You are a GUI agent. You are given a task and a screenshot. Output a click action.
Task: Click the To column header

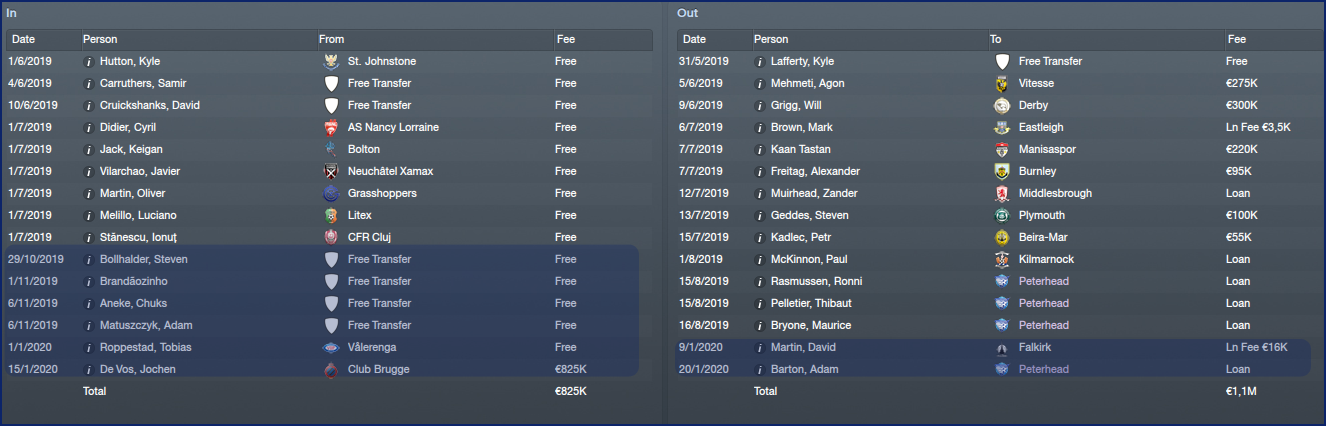coord(996,40)
